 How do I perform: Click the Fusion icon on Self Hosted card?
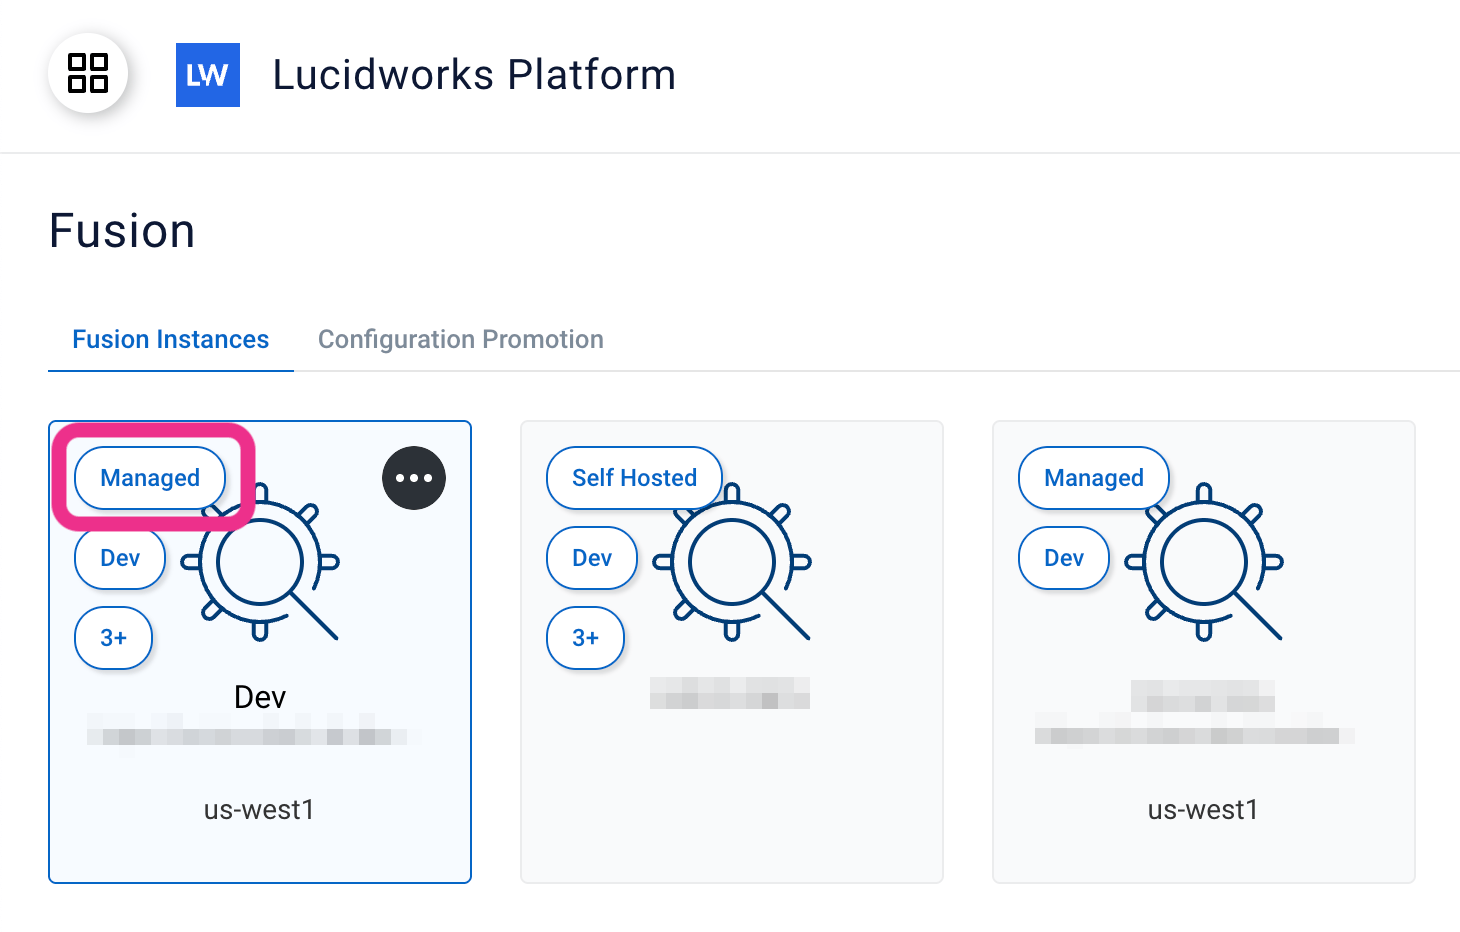[x=732, y=562]
